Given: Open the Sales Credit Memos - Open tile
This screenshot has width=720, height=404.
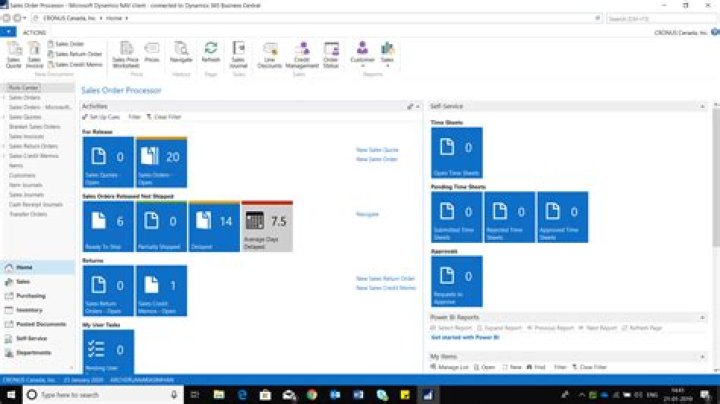Looking at the screenshot, I should coord(161,291).
